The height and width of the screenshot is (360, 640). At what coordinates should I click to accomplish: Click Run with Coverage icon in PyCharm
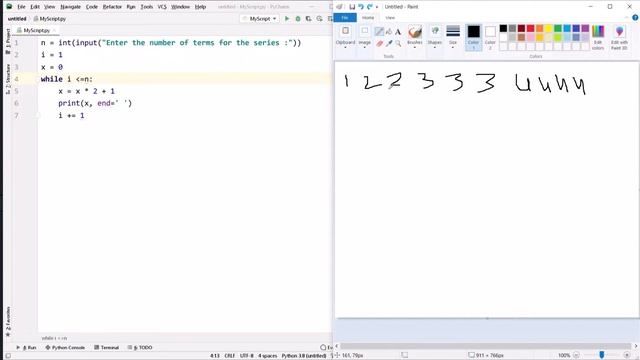[x=309, y=19]
